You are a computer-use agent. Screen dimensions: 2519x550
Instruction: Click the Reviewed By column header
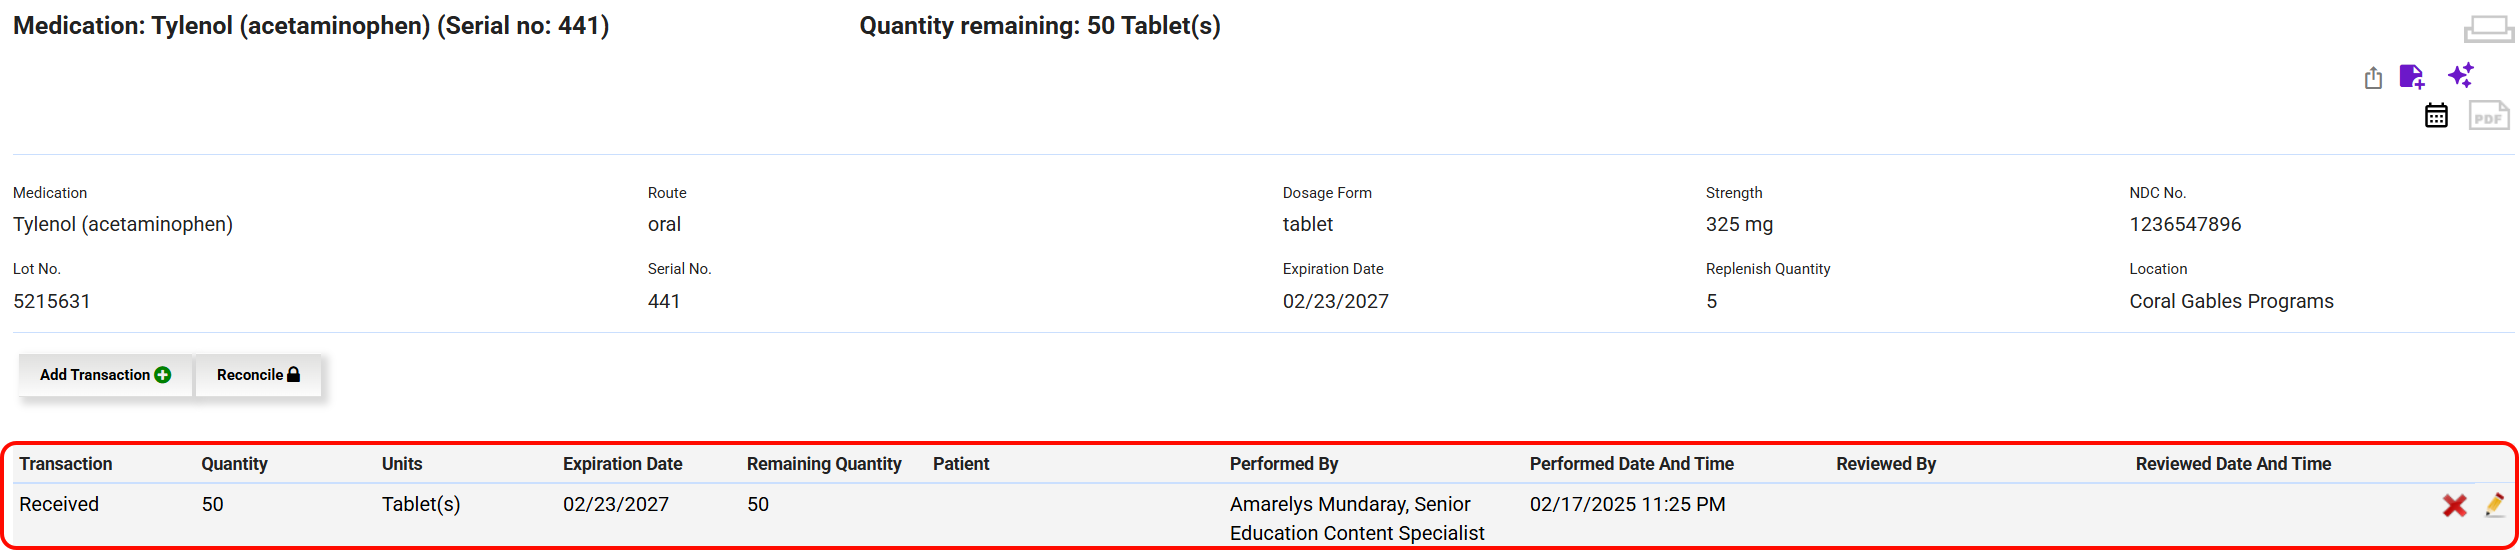pyautogui.click(x=1886, y=464)
